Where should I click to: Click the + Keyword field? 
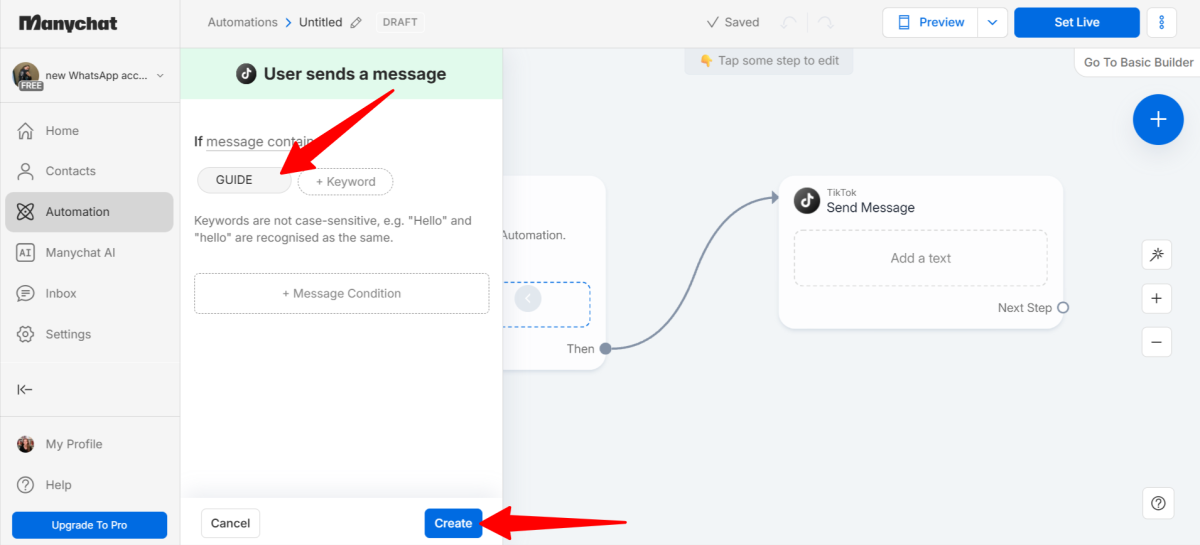346,182
